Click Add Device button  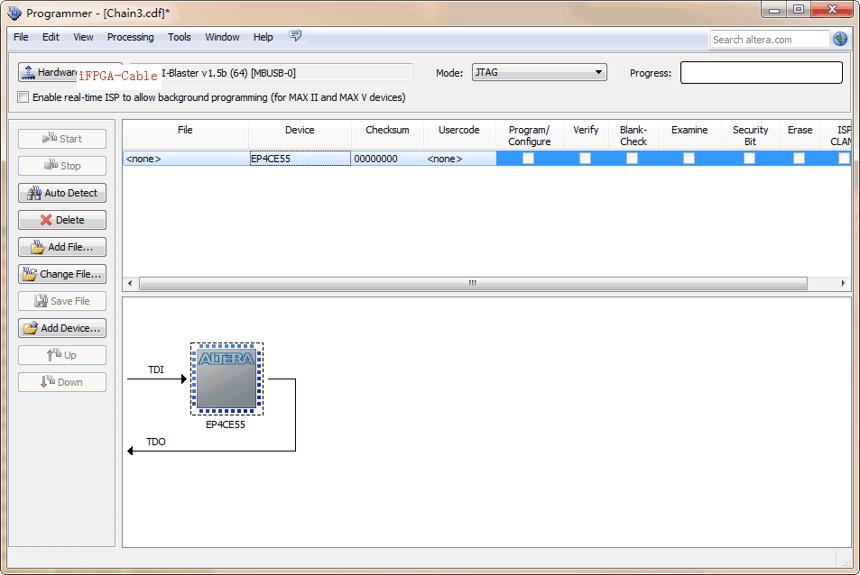click(x=62, y=328)
